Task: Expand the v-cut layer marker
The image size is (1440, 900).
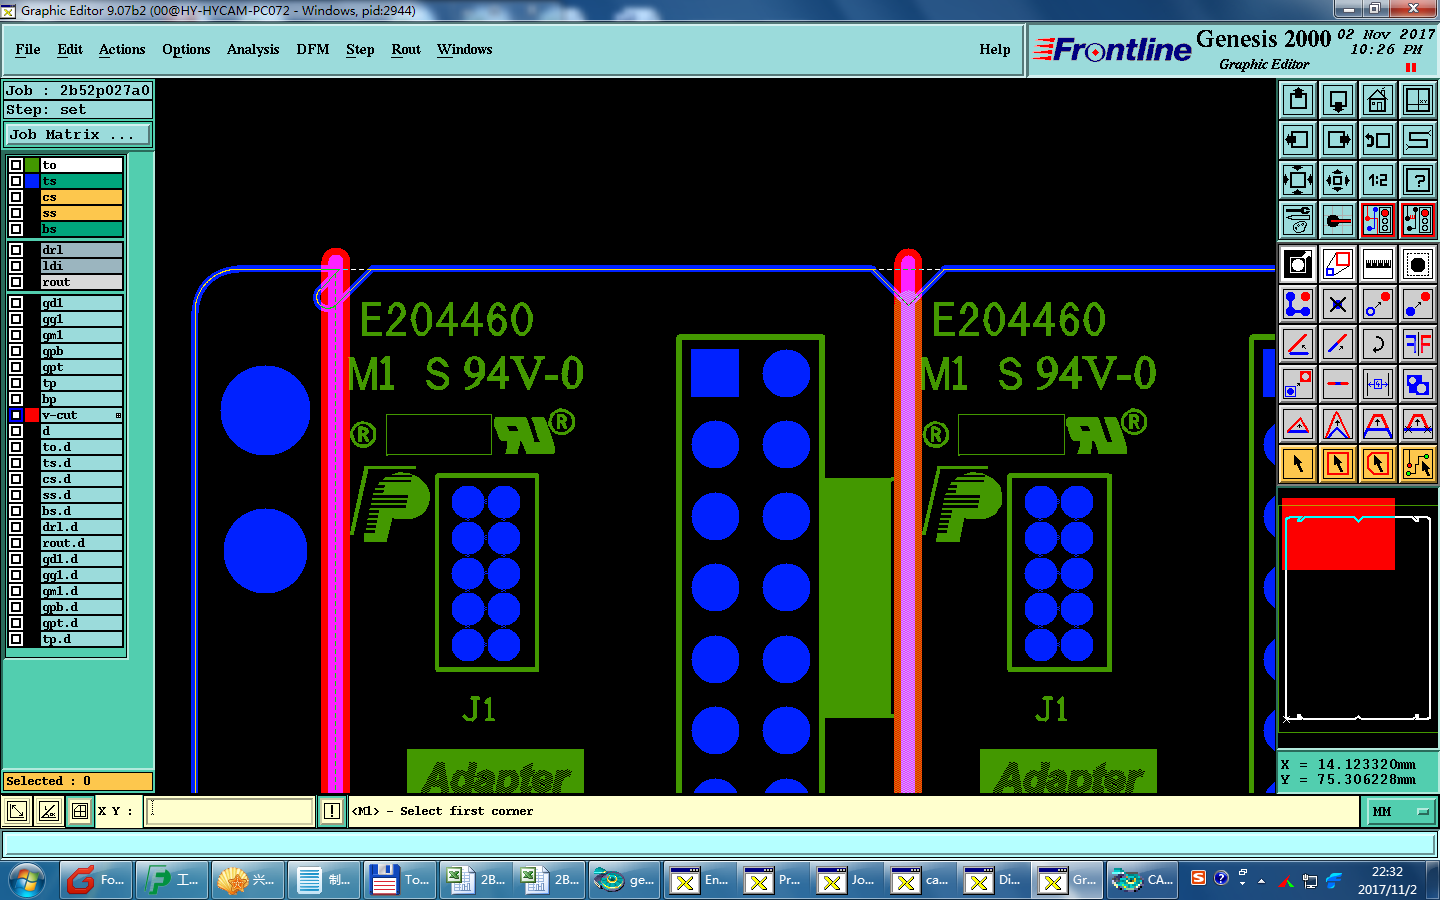Action: pyautogui.click(x=118, y=415)
